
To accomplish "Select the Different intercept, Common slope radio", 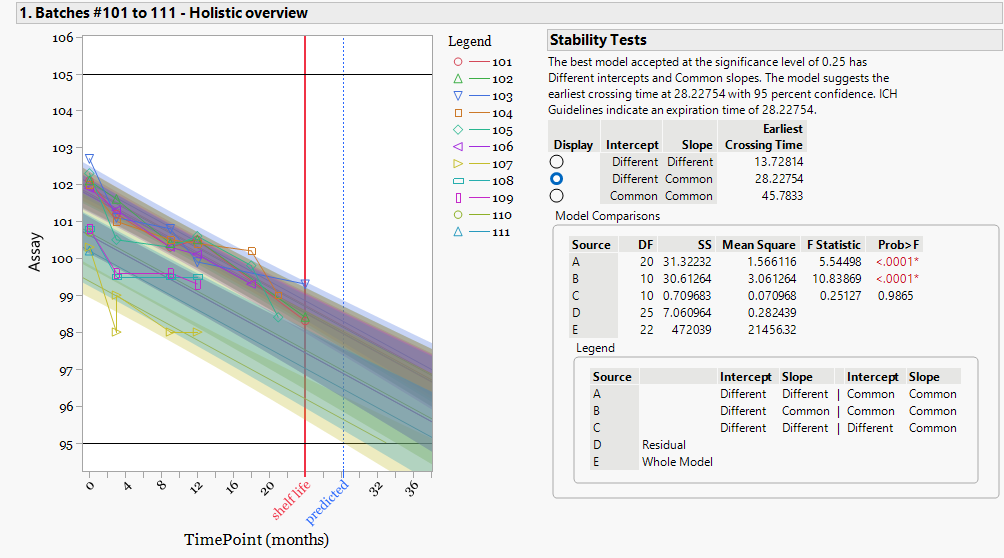I will tap(556, 179).
